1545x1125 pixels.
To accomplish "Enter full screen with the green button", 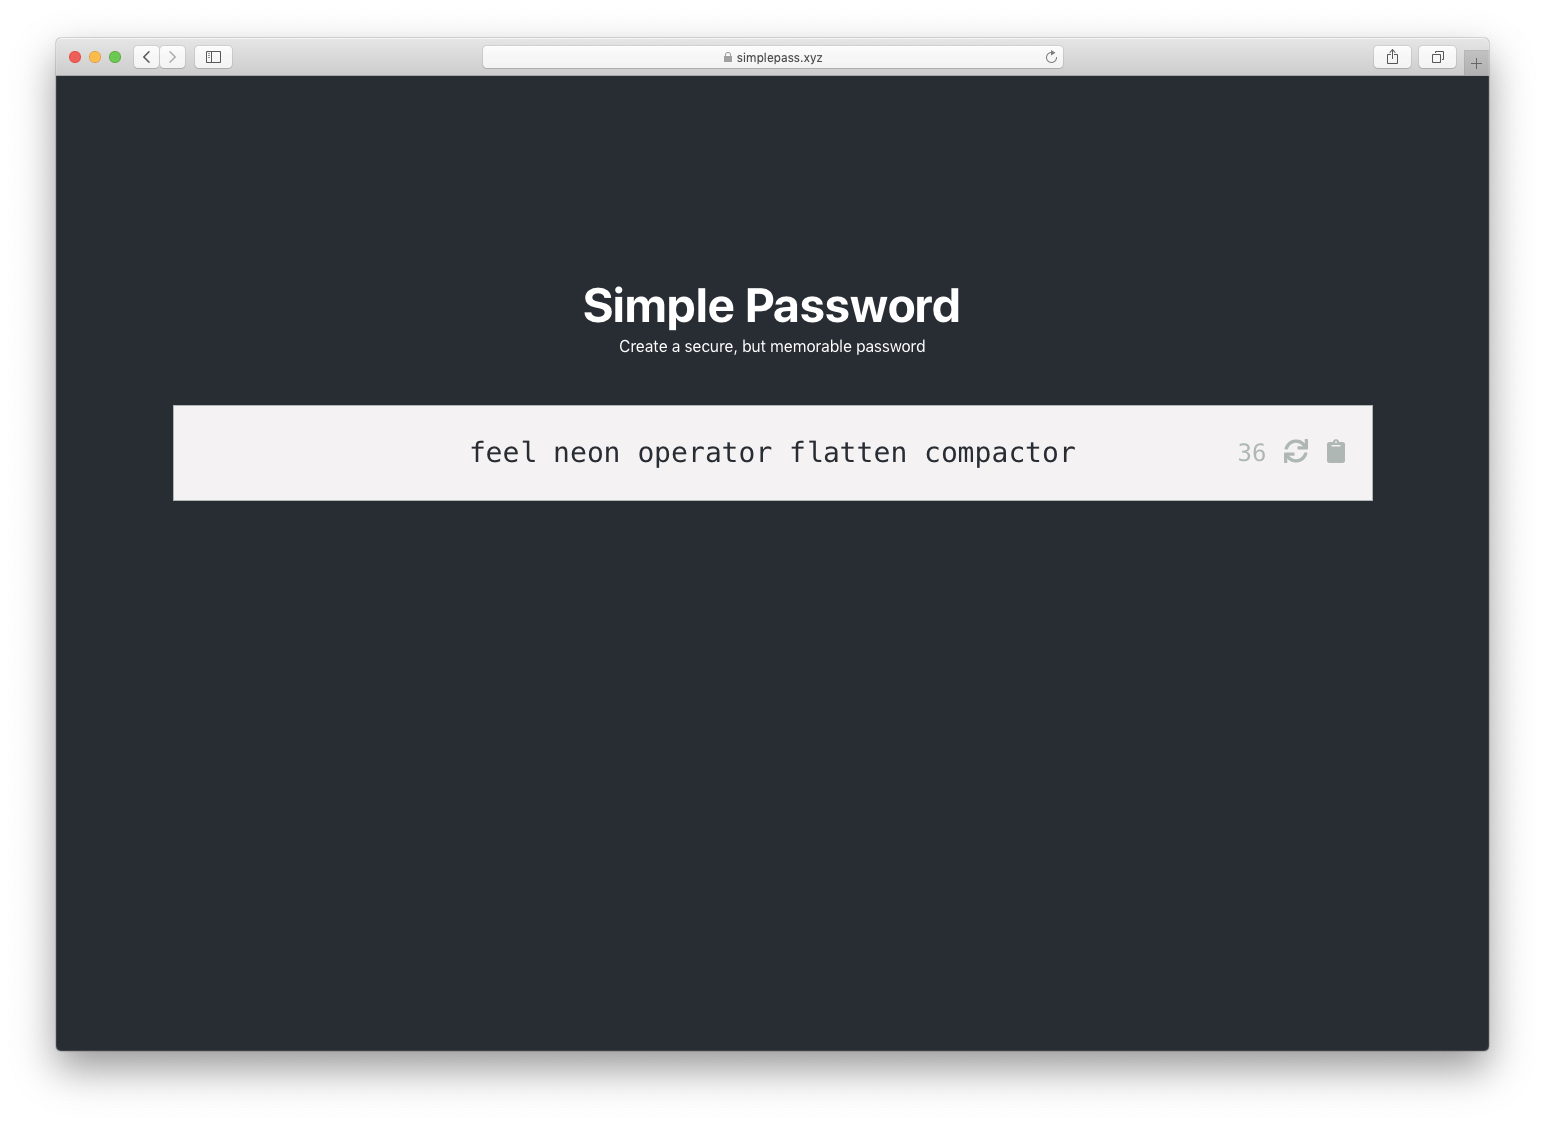I will 115,57.
